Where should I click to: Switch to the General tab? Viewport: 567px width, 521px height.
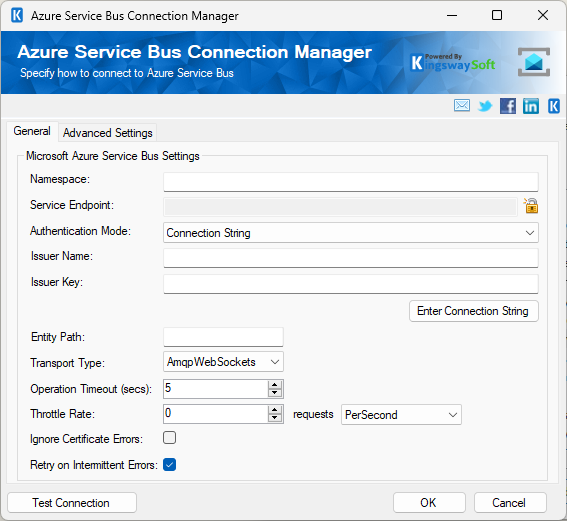[x=32, y=131]
